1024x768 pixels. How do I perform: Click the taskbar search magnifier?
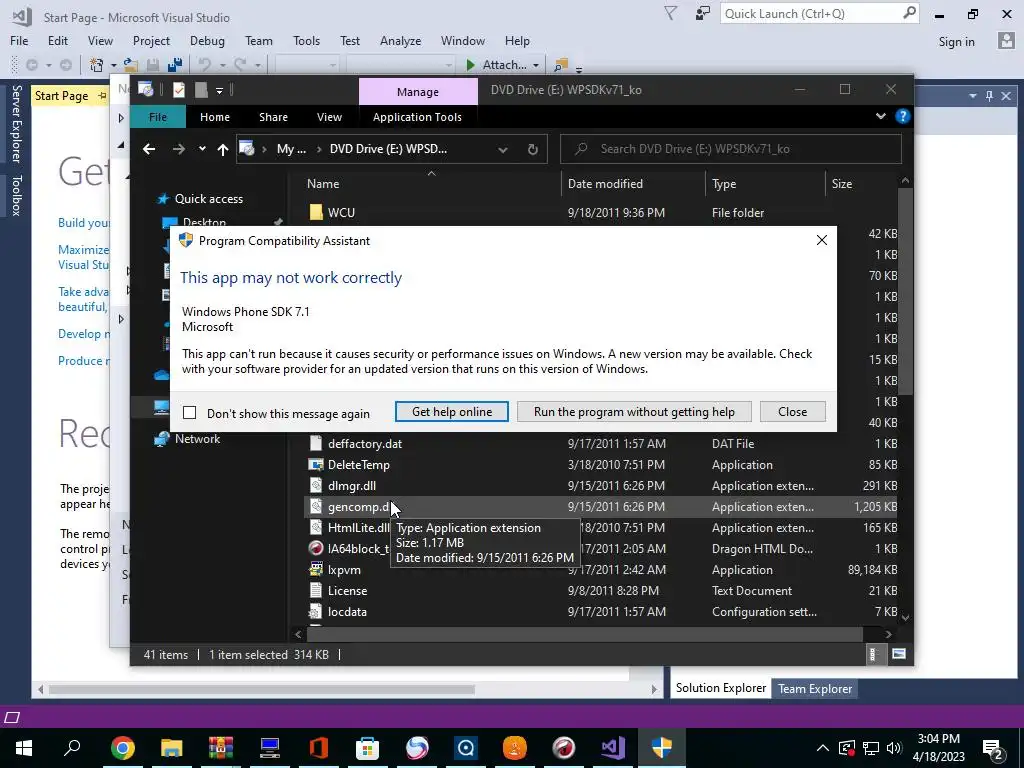(72, 747)
